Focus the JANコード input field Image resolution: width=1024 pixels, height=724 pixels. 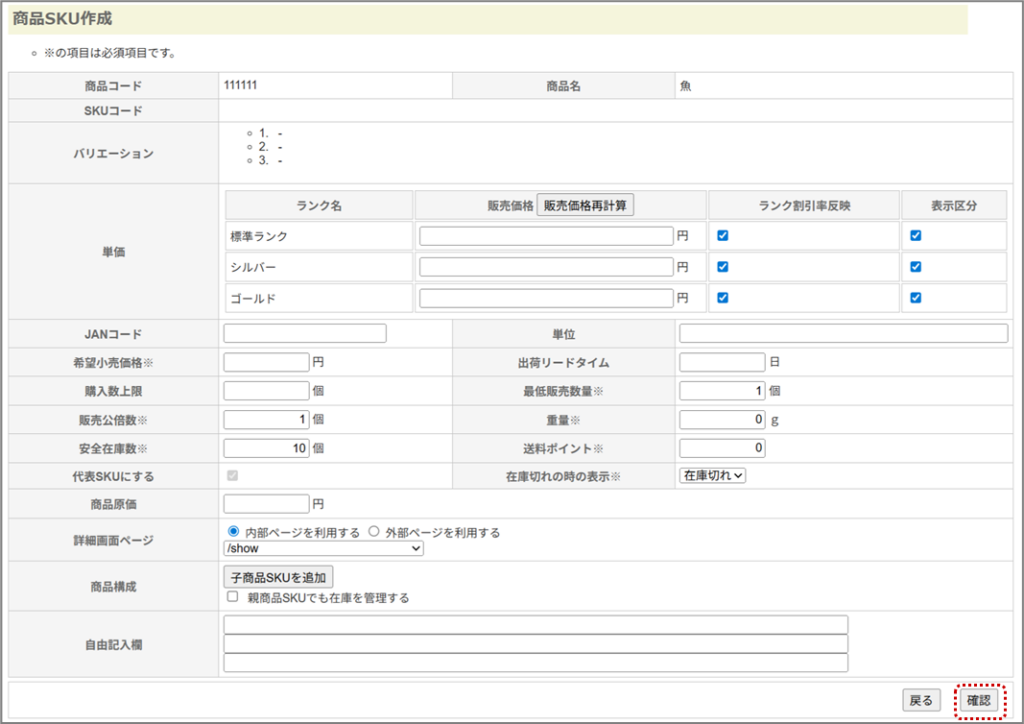pyautogui.click(x=305, y=333)
